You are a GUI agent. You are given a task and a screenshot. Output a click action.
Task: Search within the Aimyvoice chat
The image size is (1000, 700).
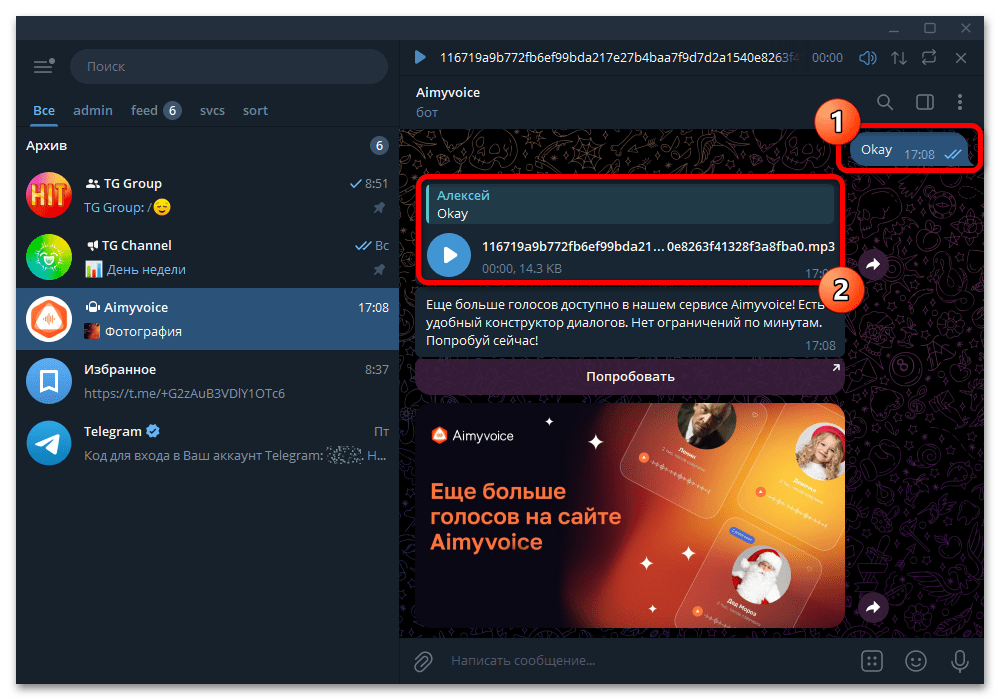click(885, 102)
